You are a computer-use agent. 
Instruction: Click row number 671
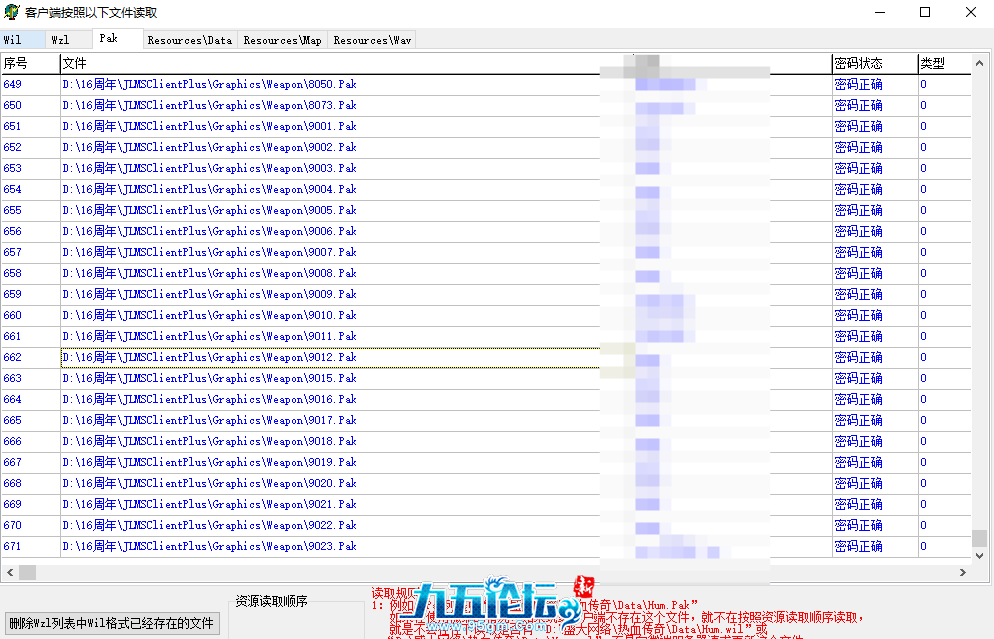(x=13, y=546)
